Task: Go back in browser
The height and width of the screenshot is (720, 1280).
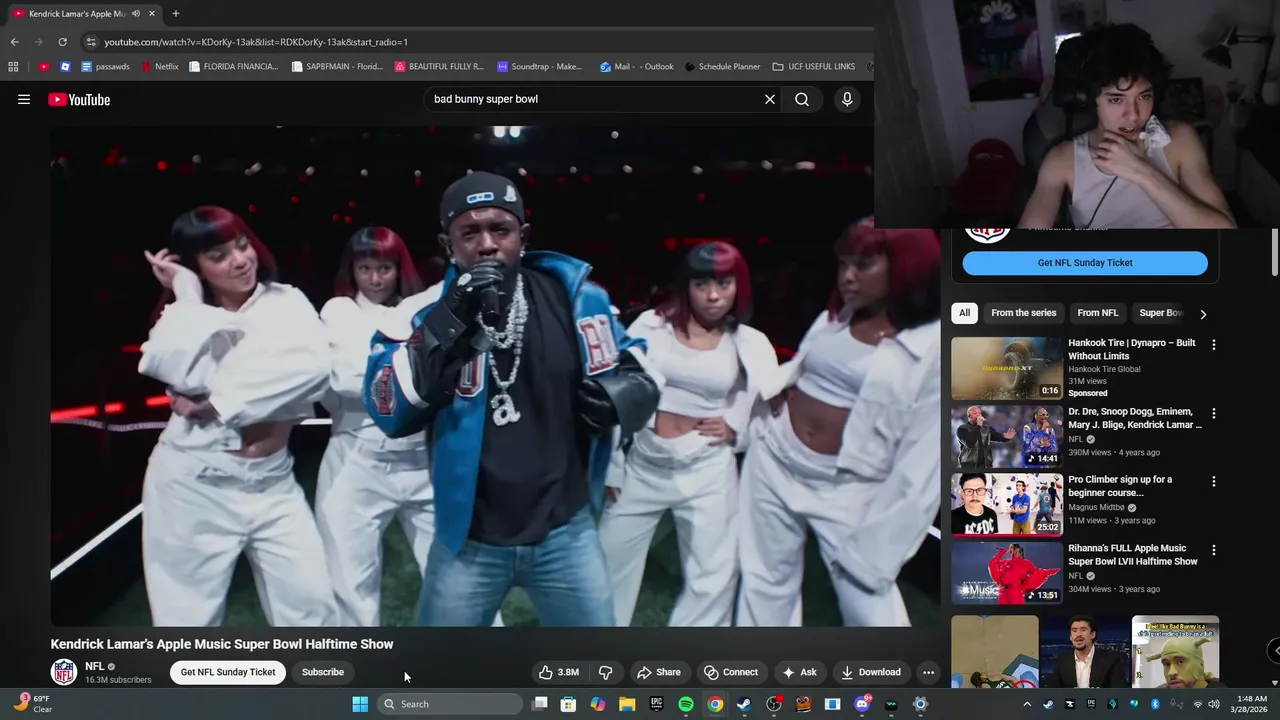Action: pos(14,42)
